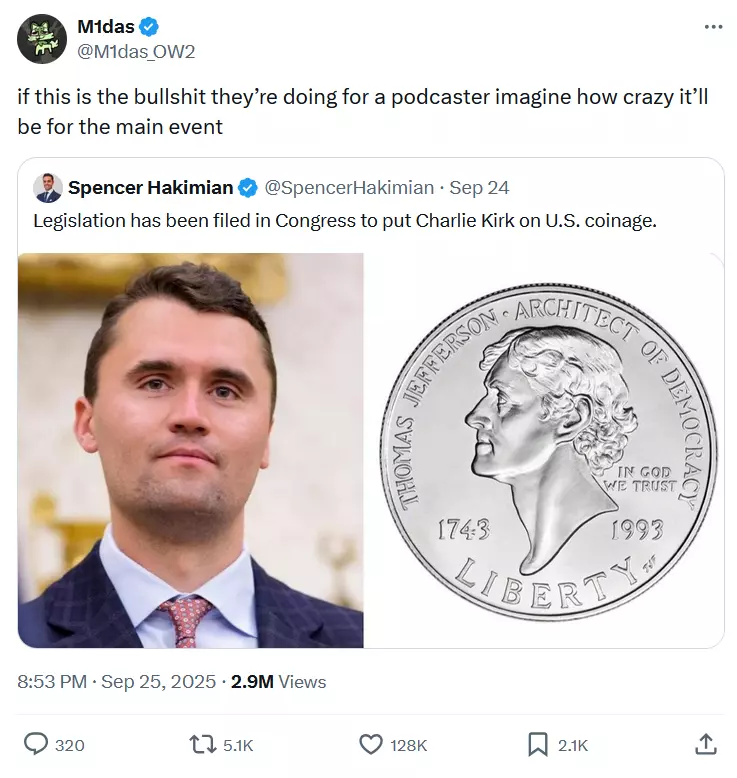737x778 pixels.
Task: Click the reply speech bubble icon
Action: point(36,744)
